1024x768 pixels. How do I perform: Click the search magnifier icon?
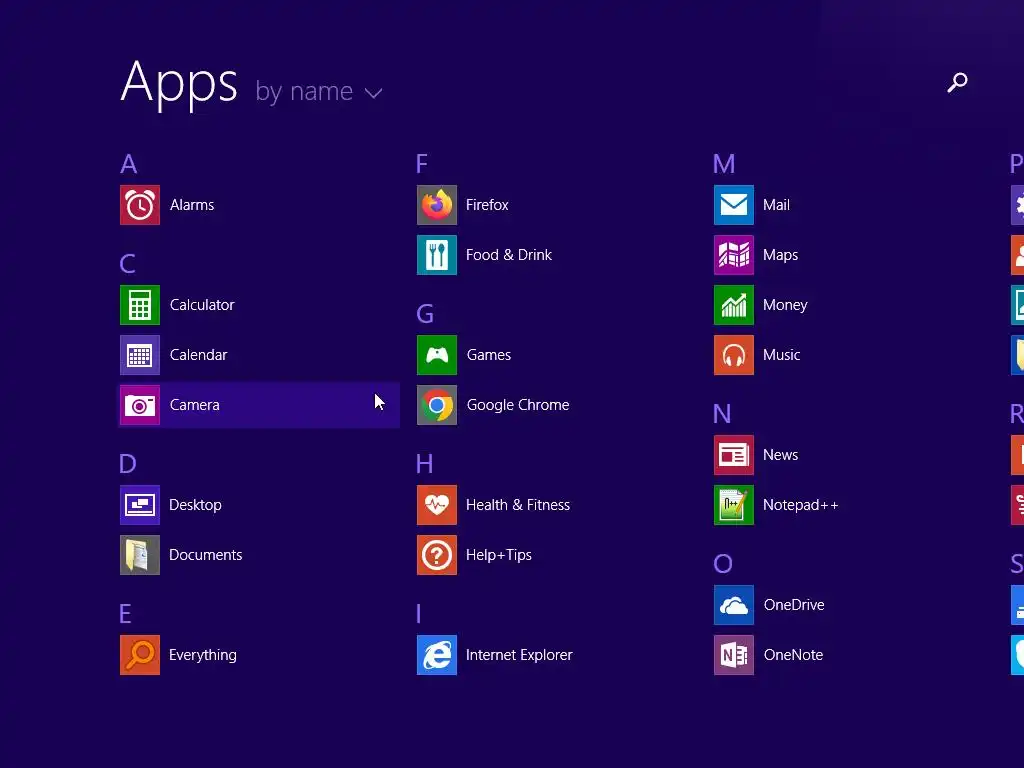pyautogui.click(x=957, y=82)
